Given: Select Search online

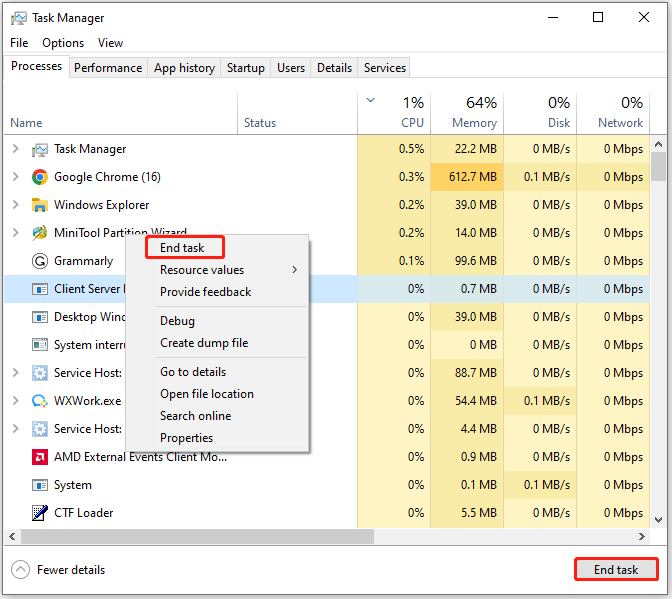Looking at the screenshot, I should [x=195, y=416].
